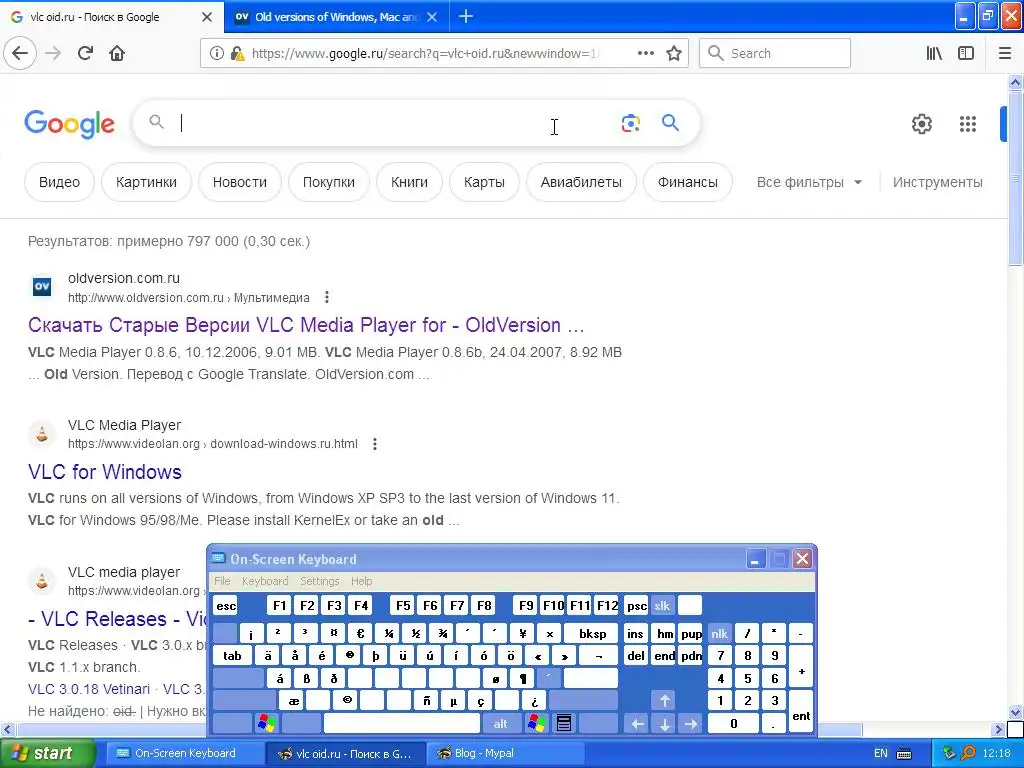Show site information icon in address bar
The image size is (1024, 768).
(217, 54)
